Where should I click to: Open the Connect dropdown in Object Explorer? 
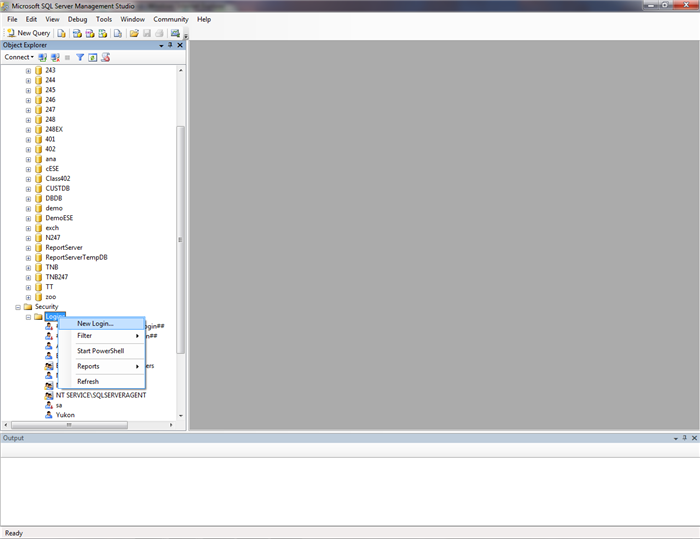pyautogui.click(x=19, y=57)
